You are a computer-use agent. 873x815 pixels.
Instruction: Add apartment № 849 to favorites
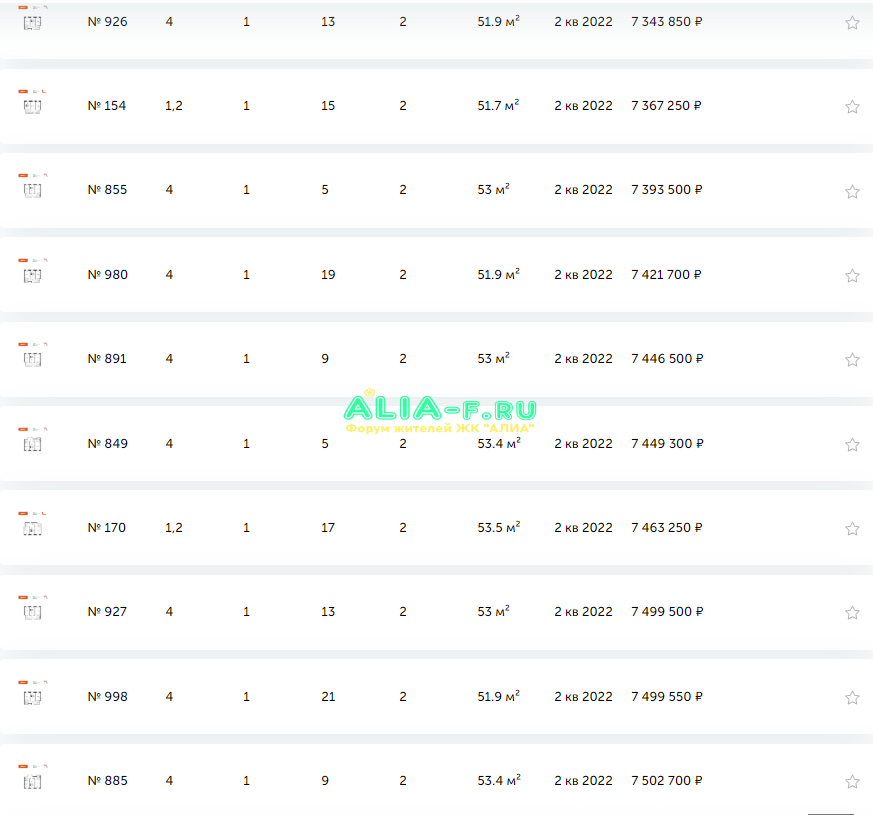[x=852, y=444]
